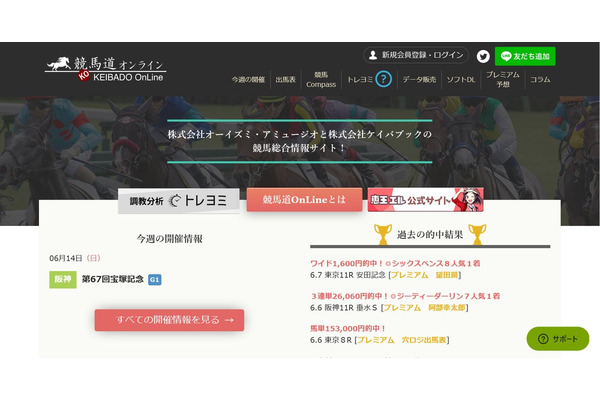Click premium link in 6.6 阪神11R row

[x=424, y=307]
